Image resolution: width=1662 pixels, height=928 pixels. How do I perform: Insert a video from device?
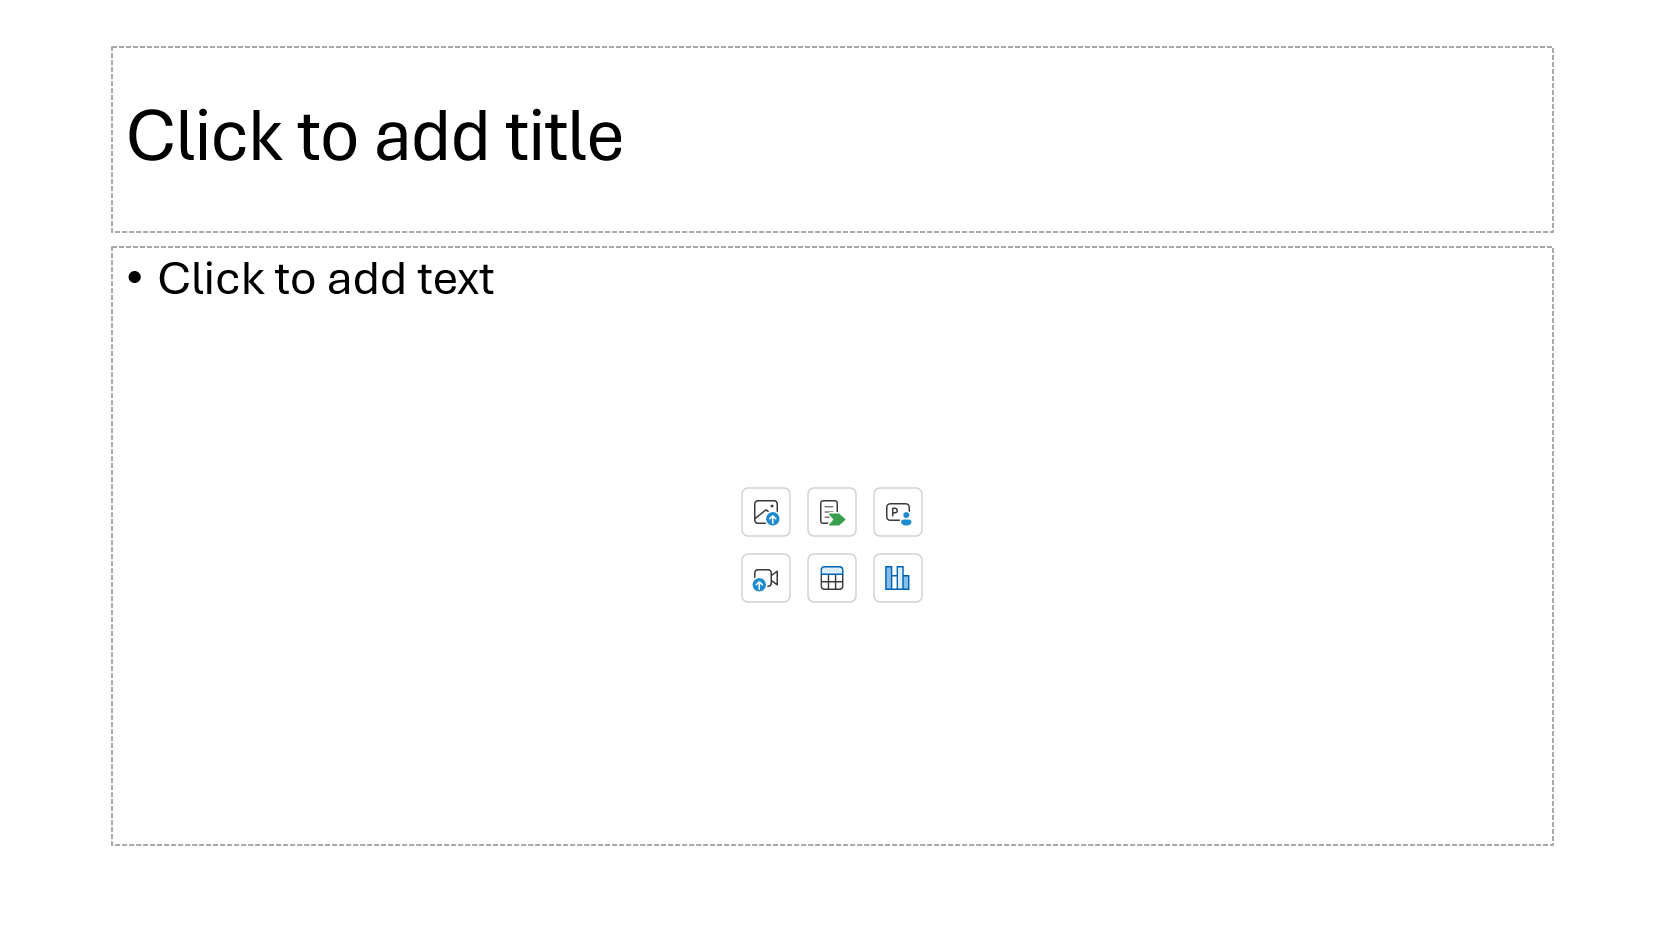click(x=766, y=579)
